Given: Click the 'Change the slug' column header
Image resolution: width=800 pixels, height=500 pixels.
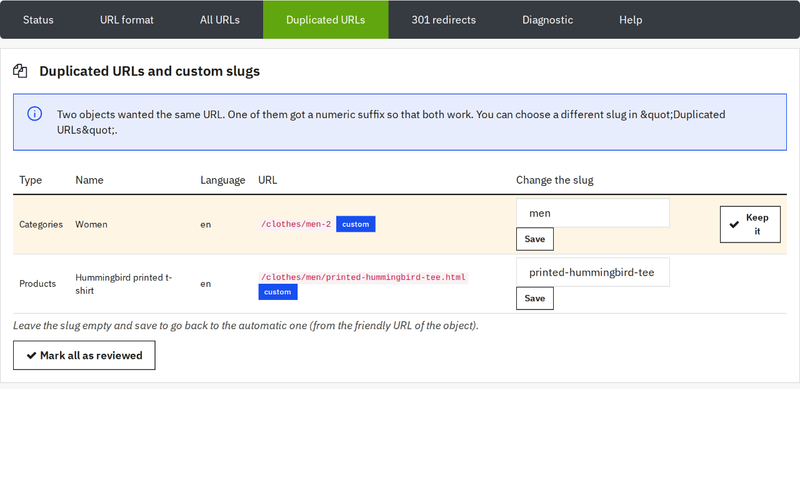Looking at the screenshot, I should click(x=555, y=180).
